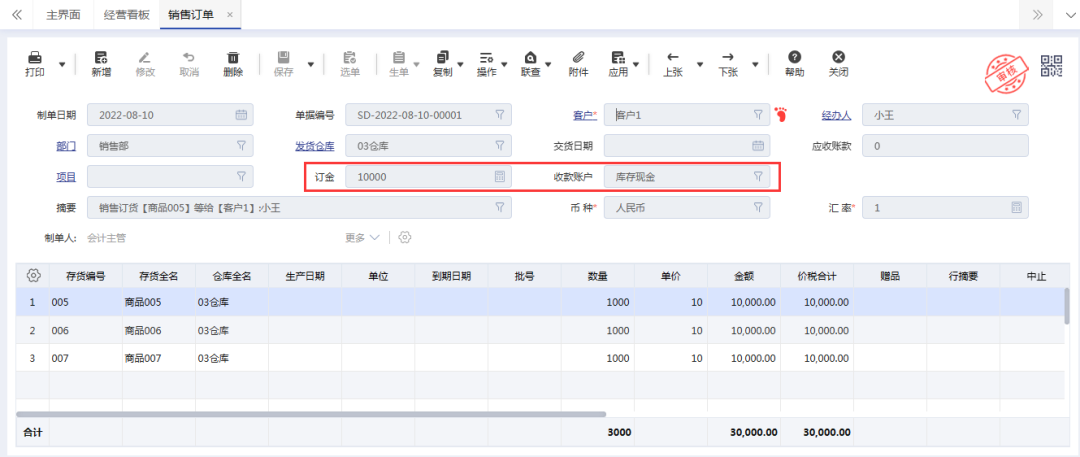Click the red footprint icon beside 客户
The height and width of the screenshot is (457, 1080).
pos(781,115)
